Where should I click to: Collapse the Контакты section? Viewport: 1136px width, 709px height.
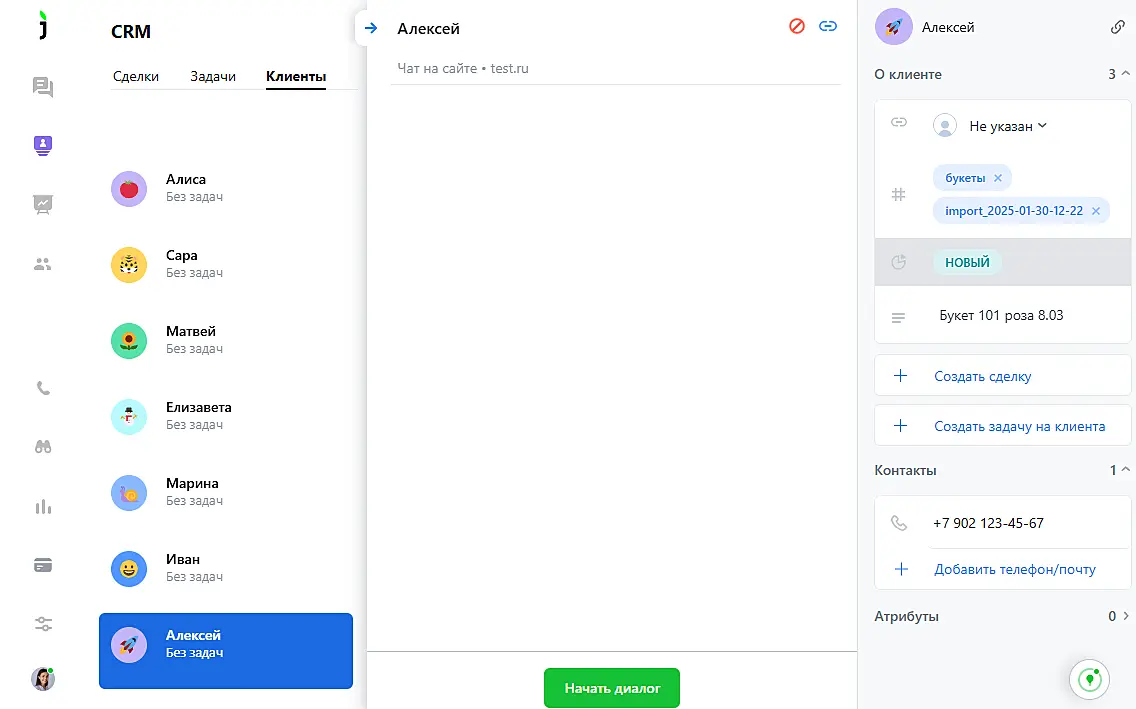tap(1125, 470)
